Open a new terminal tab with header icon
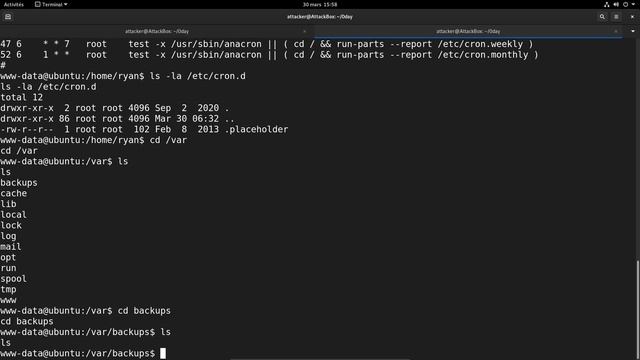This screenshot has height=360, width=640. pyautogui.click(x=8, y=17)
